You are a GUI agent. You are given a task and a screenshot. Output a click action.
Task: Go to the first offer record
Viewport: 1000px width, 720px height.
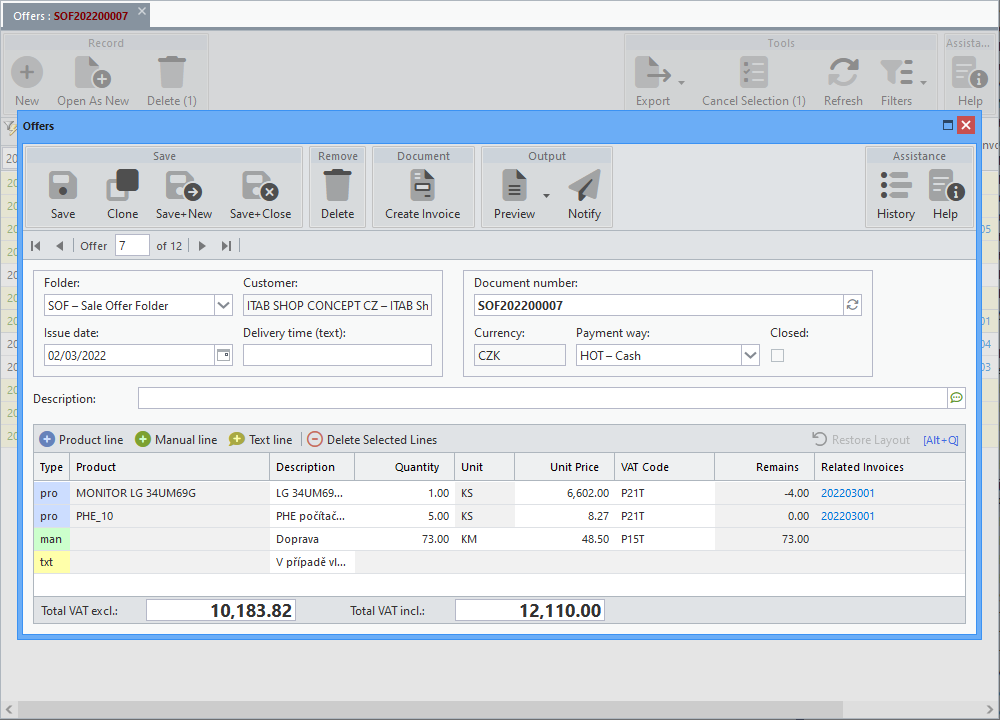(x=36, y=246)
